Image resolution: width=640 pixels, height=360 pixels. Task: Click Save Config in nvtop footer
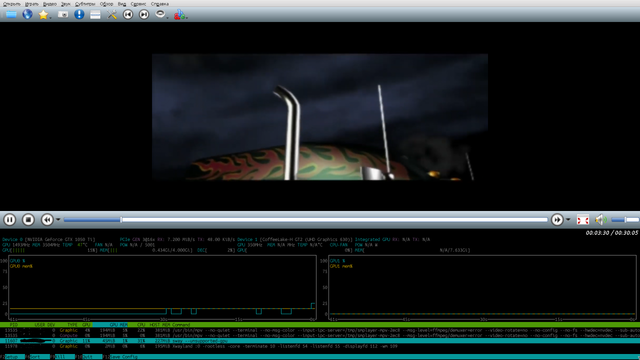click(x=124, y=357)
